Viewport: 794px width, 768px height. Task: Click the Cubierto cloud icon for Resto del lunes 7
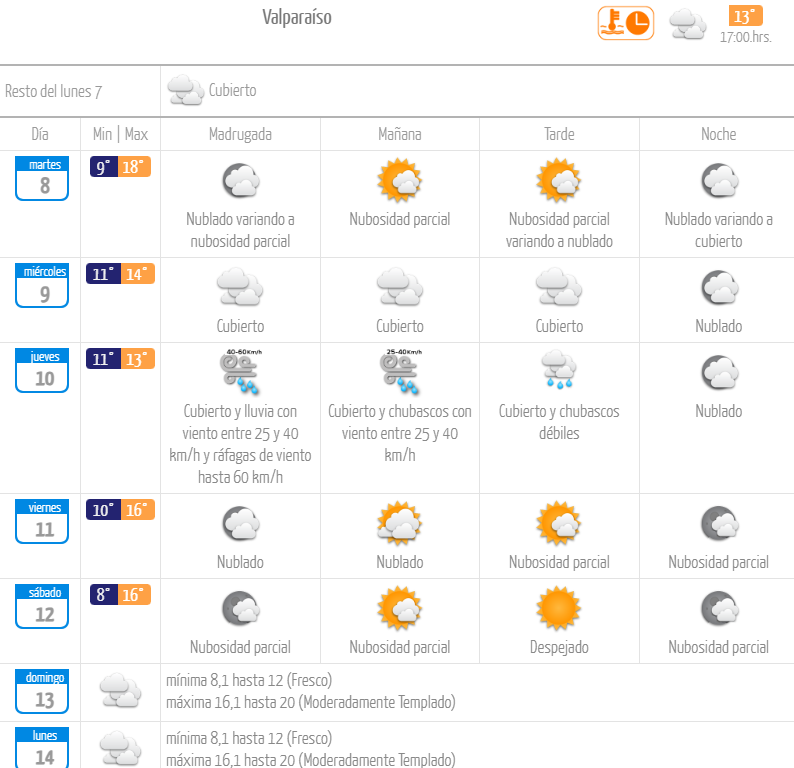pos(186,90)
